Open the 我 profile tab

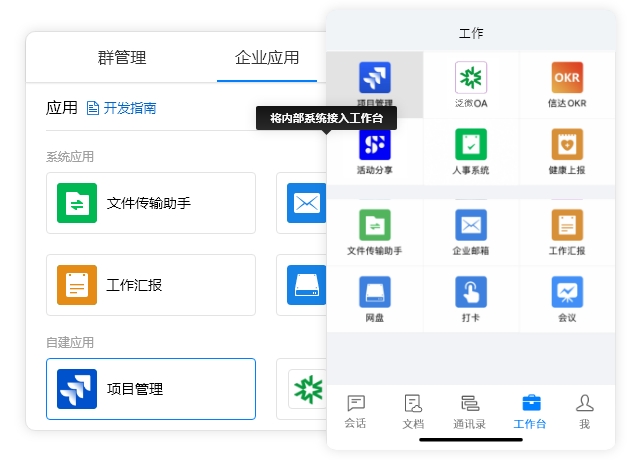pos(584,411)
